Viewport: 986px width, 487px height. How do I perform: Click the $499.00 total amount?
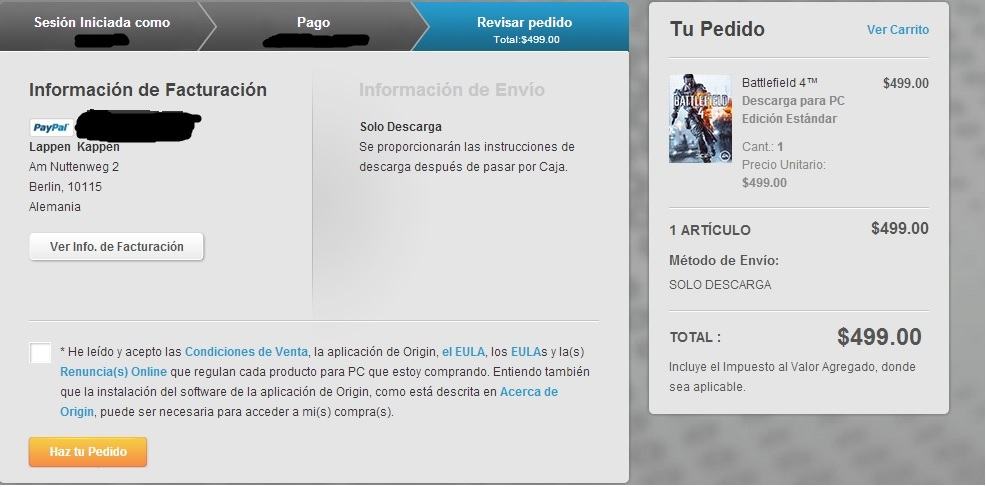pos(879,337)
